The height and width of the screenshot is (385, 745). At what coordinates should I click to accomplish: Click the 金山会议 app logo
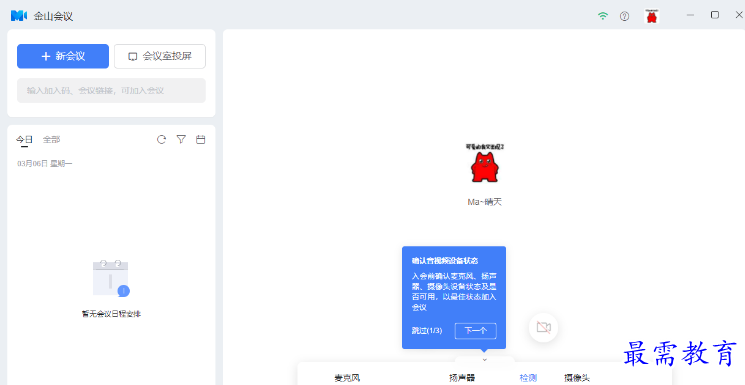19,16
